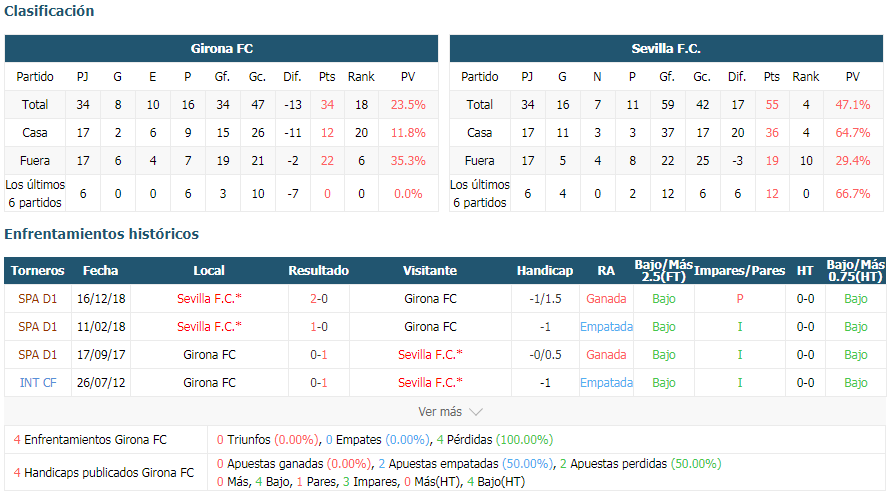The image size is (892, 493).
Task: Click Girona FC visitor in 11/02/18 row
Action: 430,326
